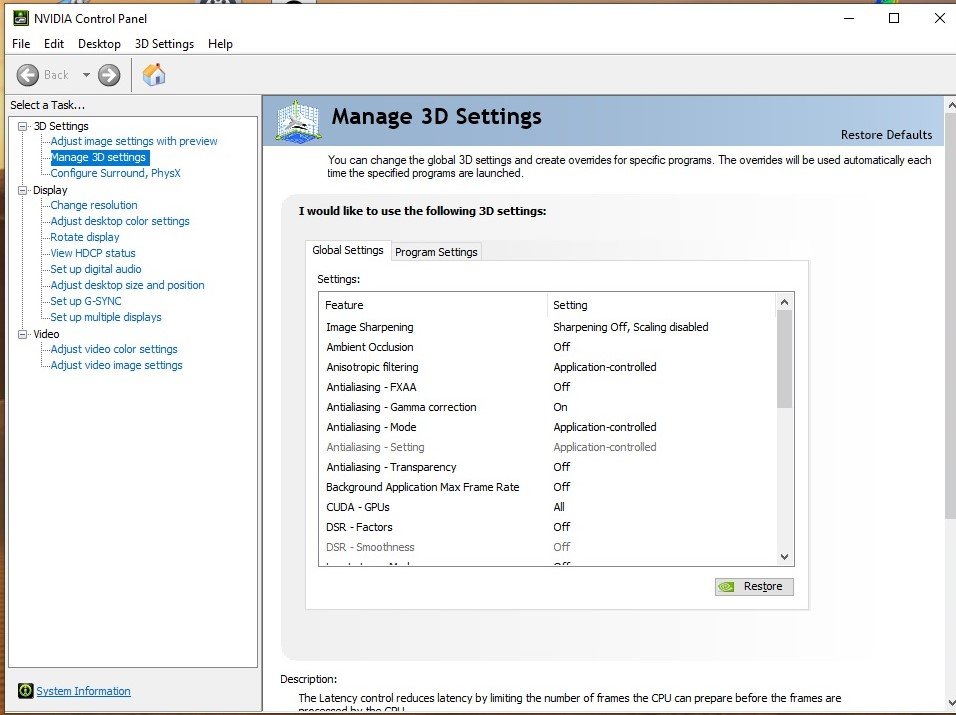Viewport: 956px width, 715px height.
Task: Open Configure Surround, PhysX
Action: [x=115, y=173]
